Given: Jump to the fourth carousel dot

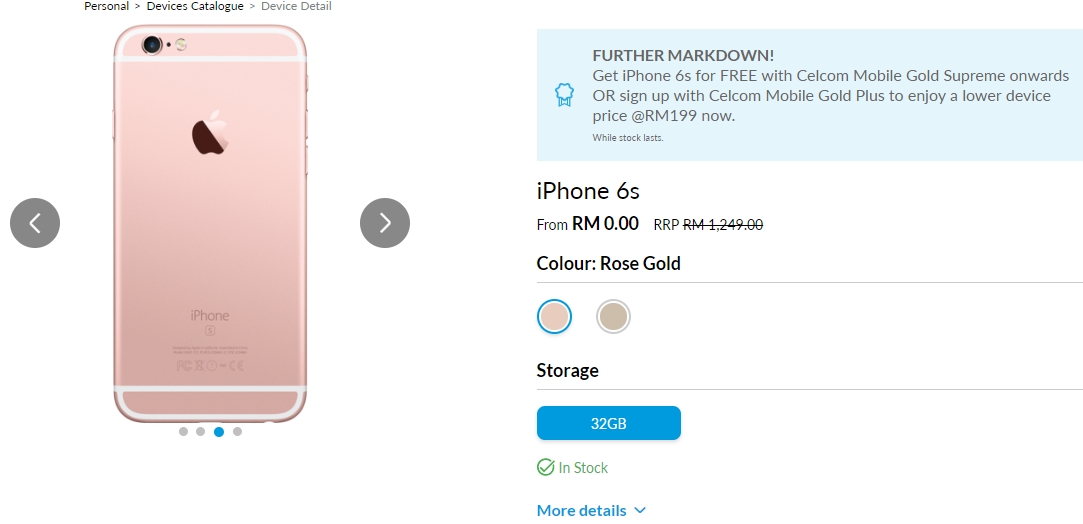Looking at the screenshot, I should tap(237, 432).
